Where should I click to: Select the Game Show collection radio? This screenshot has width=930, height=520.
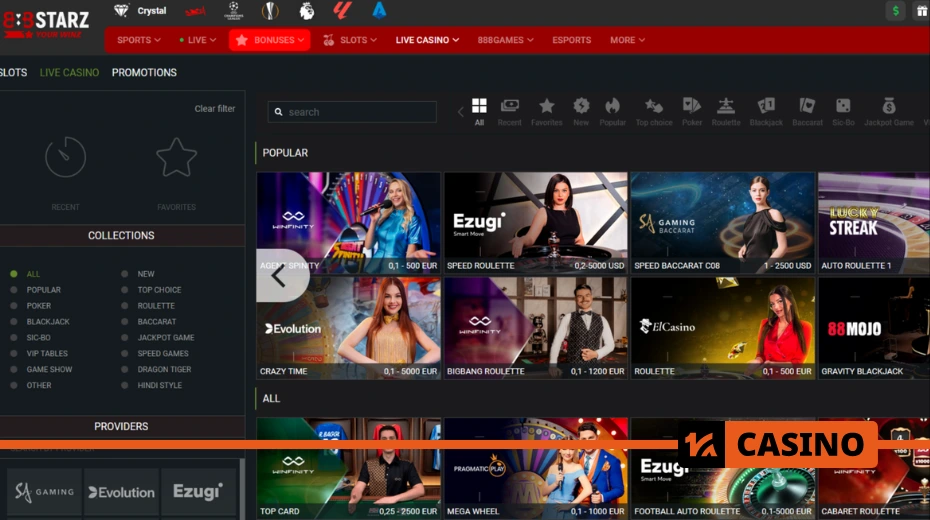(14, 369)
